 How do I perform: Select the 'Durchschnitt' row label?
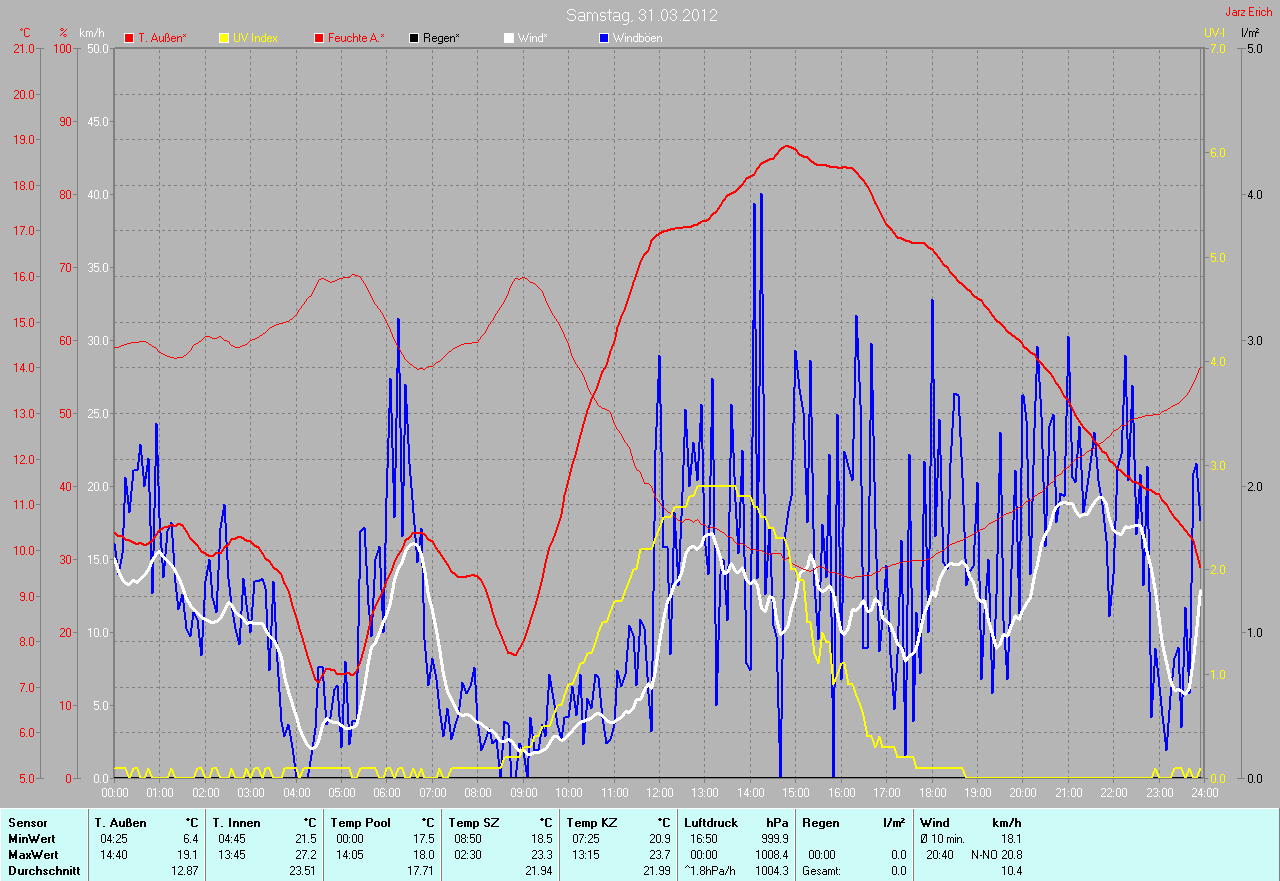[44, 871]
